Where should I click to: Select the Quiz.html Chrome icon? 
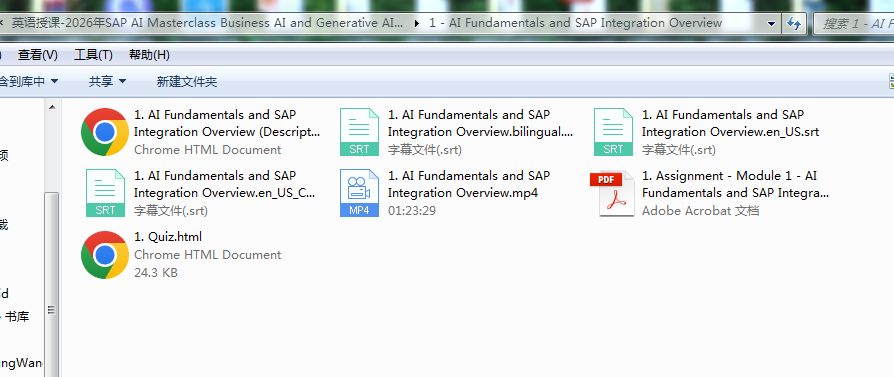pos(104,254)
